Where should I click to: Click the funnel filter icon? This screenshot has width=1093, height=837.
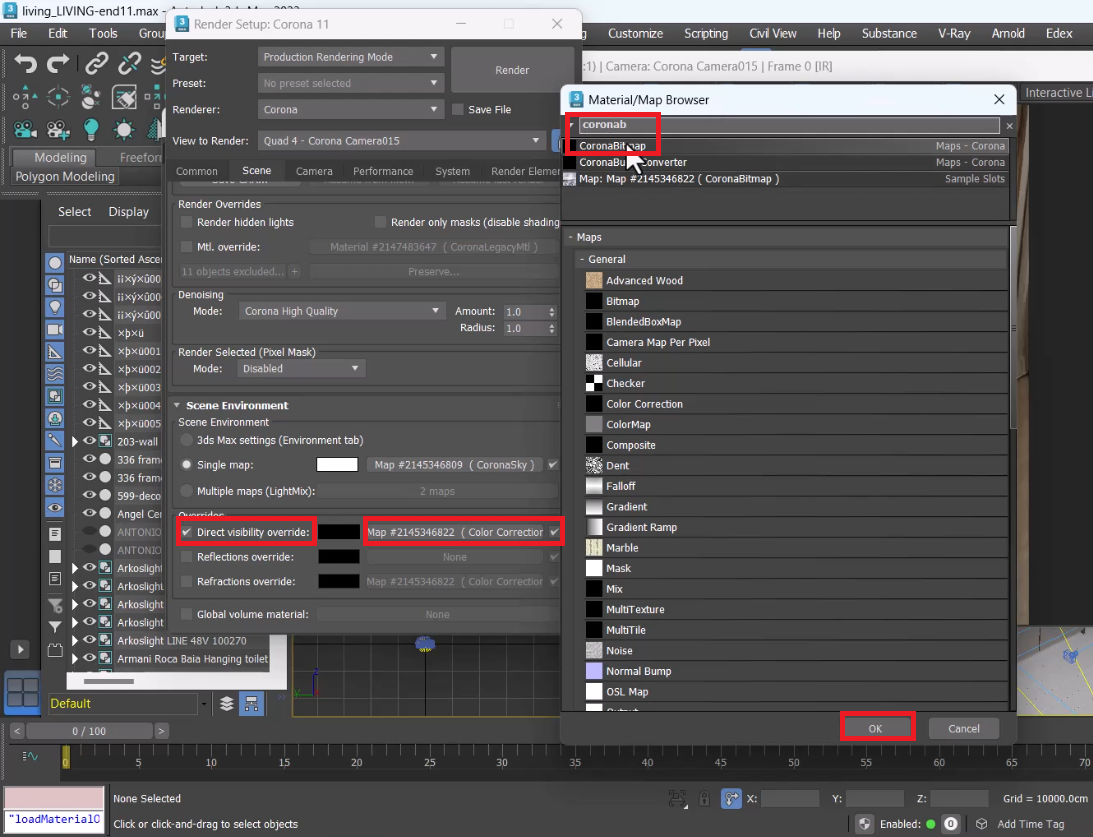55,627
